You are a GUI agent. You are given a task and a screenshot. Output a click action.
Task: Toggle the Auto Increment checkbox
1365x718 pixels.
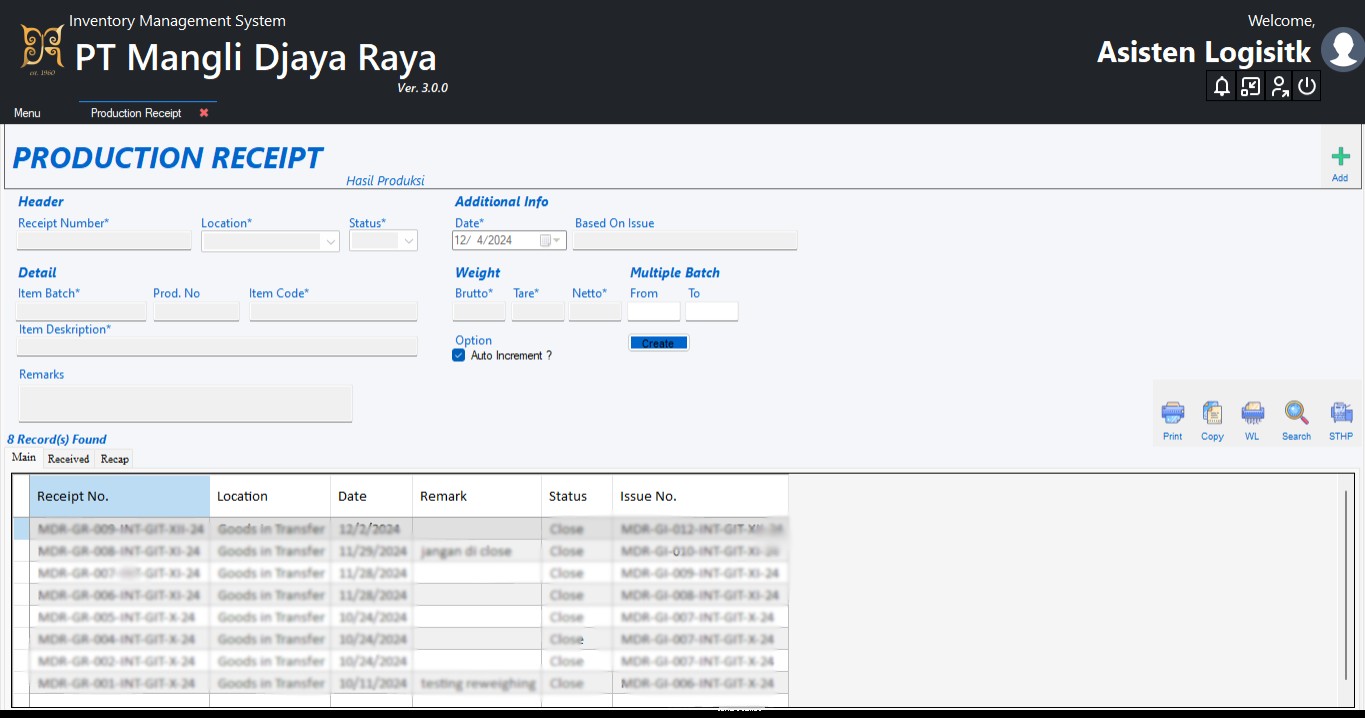point(459,355)
